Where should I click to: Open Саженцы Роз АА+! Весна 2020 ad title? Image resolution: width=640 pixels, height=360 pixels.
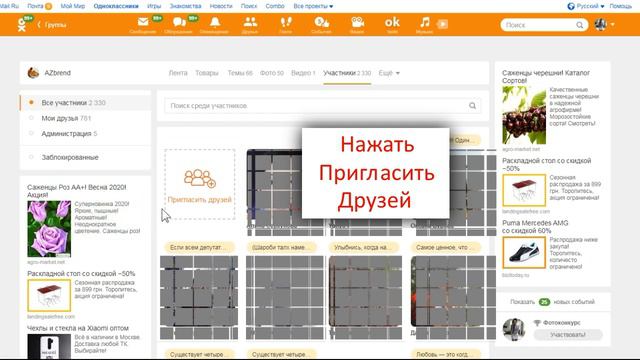click(77, 191)
